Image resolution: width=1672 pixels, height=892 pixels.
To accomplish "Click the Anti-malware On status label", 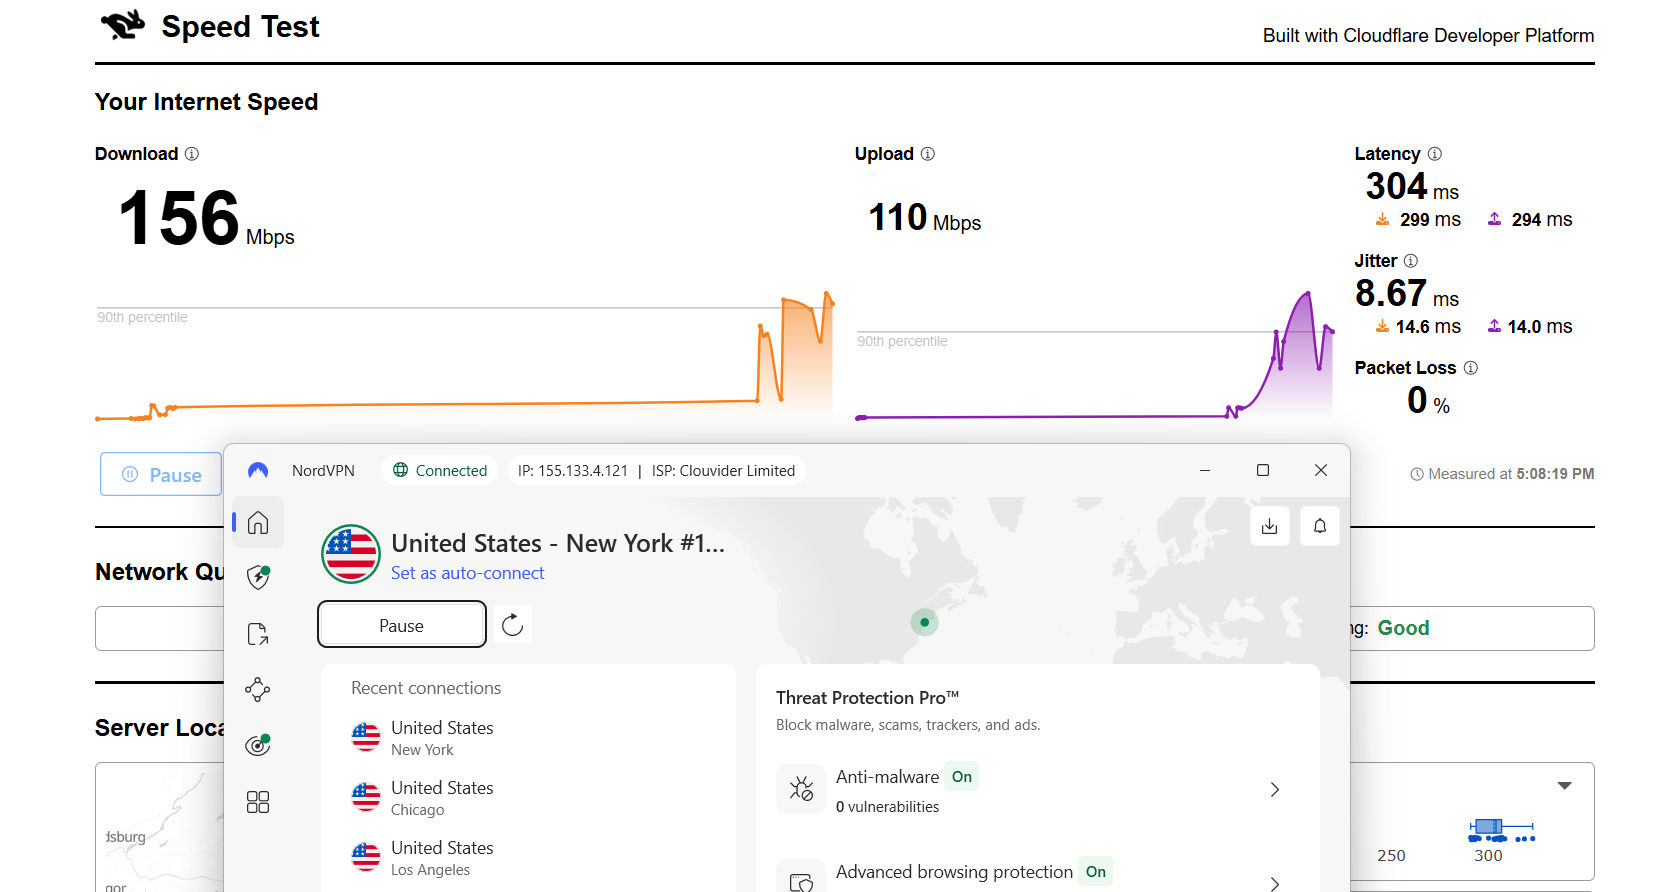I will coord(962,777).
